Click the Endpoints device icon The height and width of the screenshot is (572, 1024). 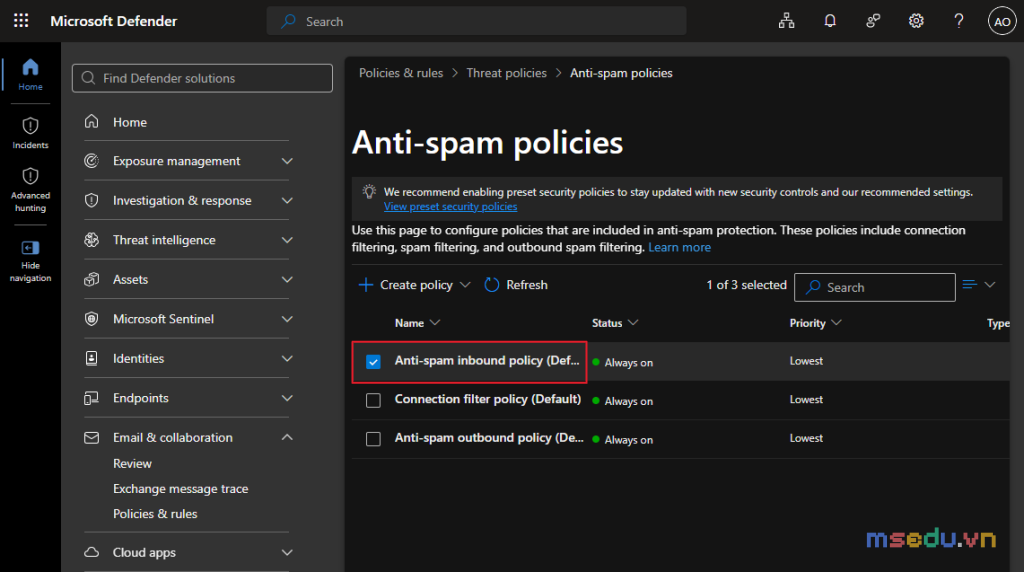[91, 398]
